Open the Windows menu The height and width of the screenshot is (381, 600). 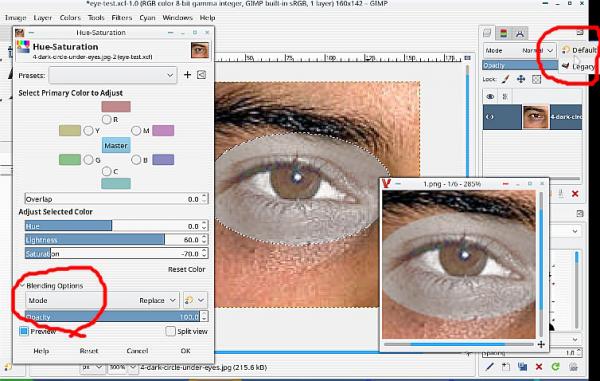tap(177, 18)
